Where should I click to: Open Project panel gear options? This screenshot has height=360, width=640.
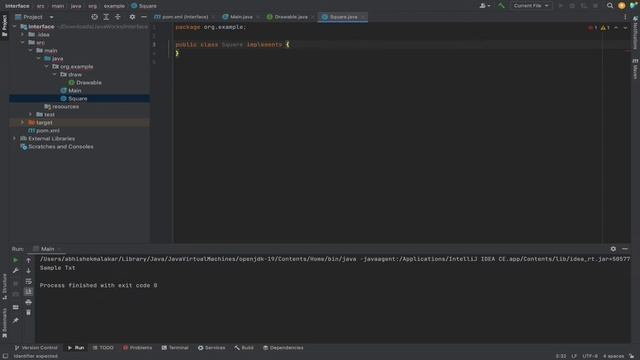pyautogui.click(x=132, y=17)
